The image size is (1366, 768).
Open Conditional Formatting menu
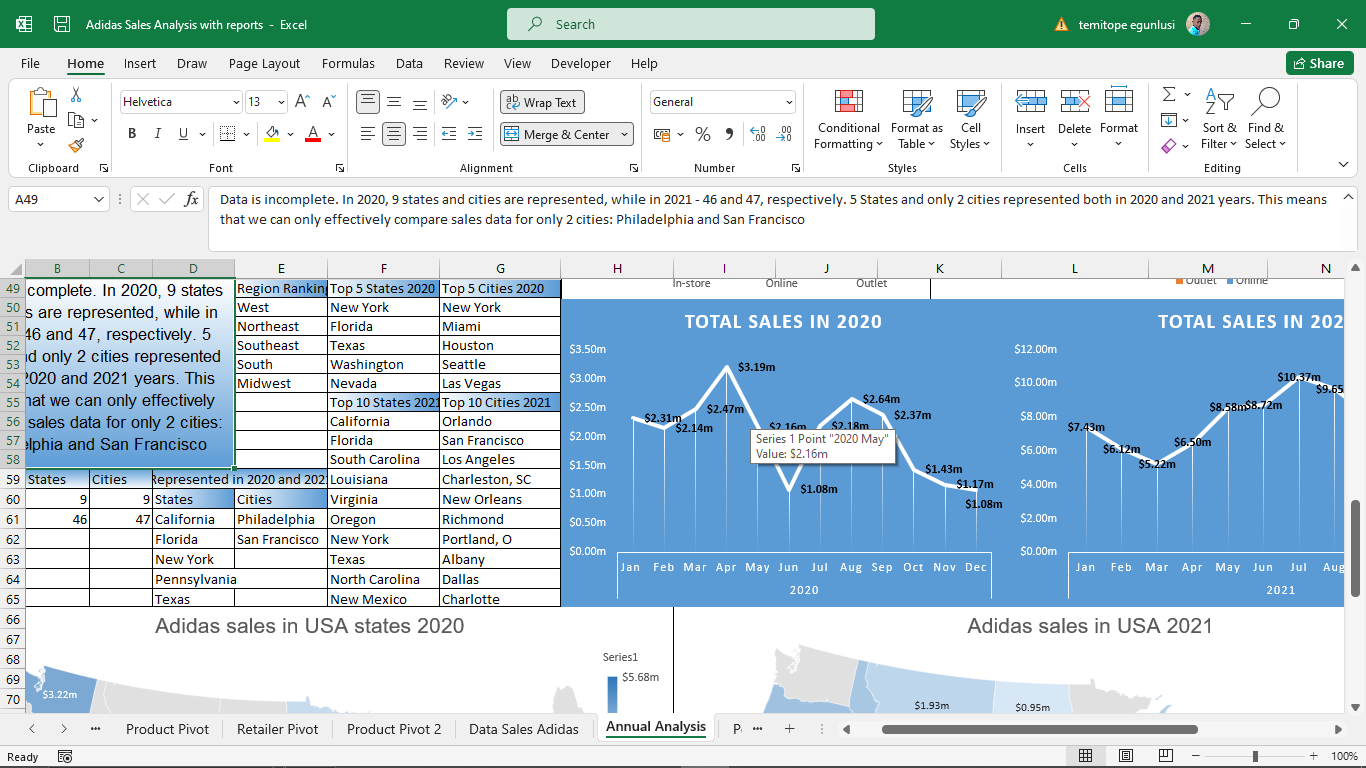[849, 120]
